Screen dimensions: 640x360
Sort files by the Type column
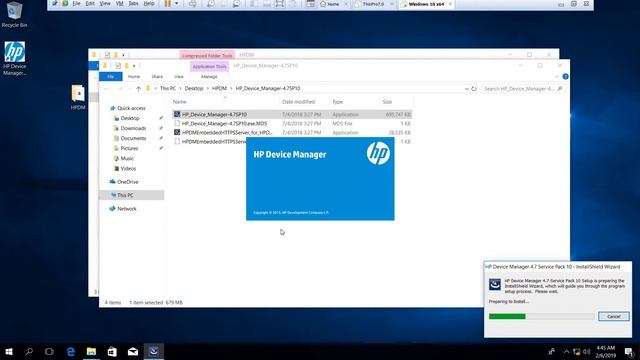point(338,102)
